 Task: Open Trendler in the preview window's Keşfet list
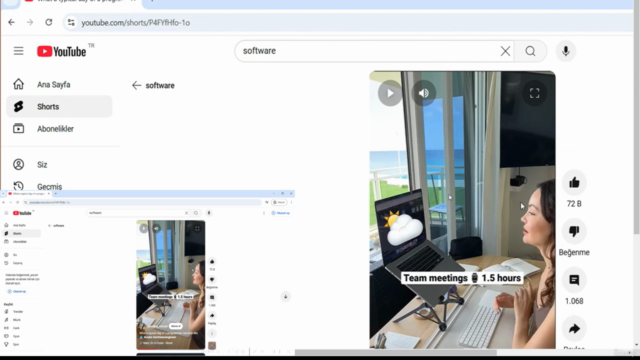click(x=21, y=311)
